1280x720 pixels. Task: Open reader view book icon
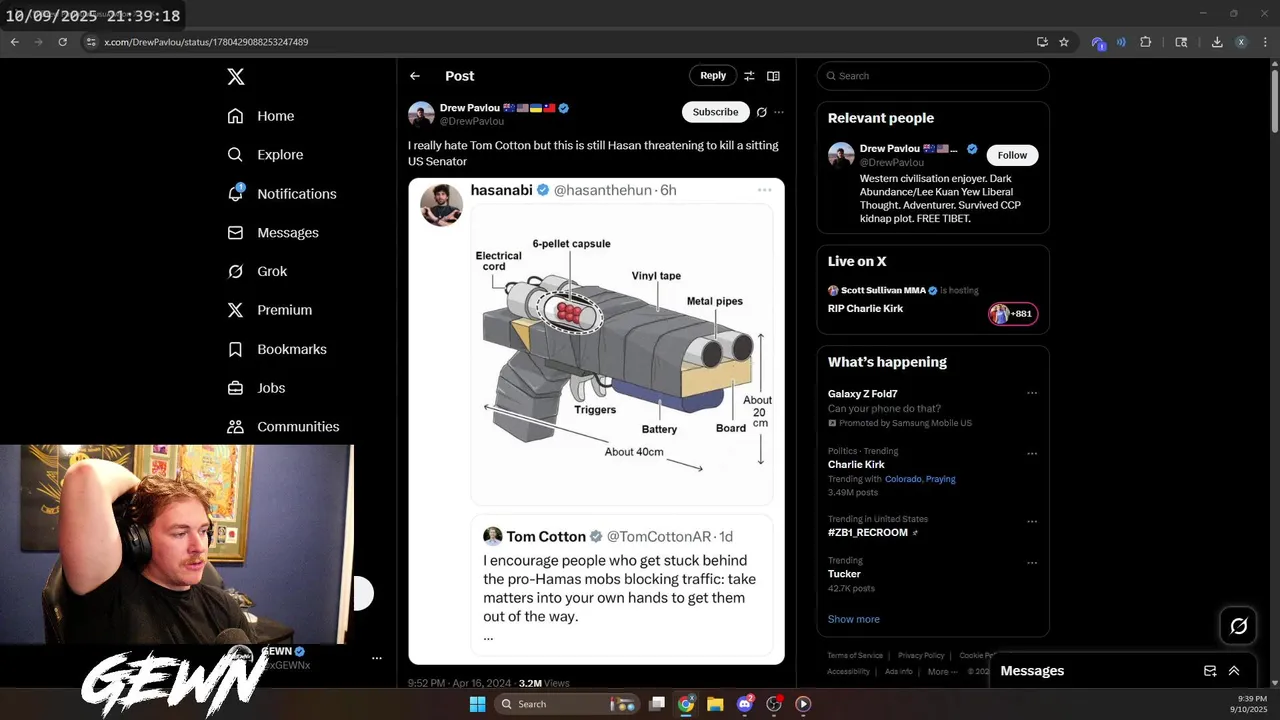click(773, 76)
